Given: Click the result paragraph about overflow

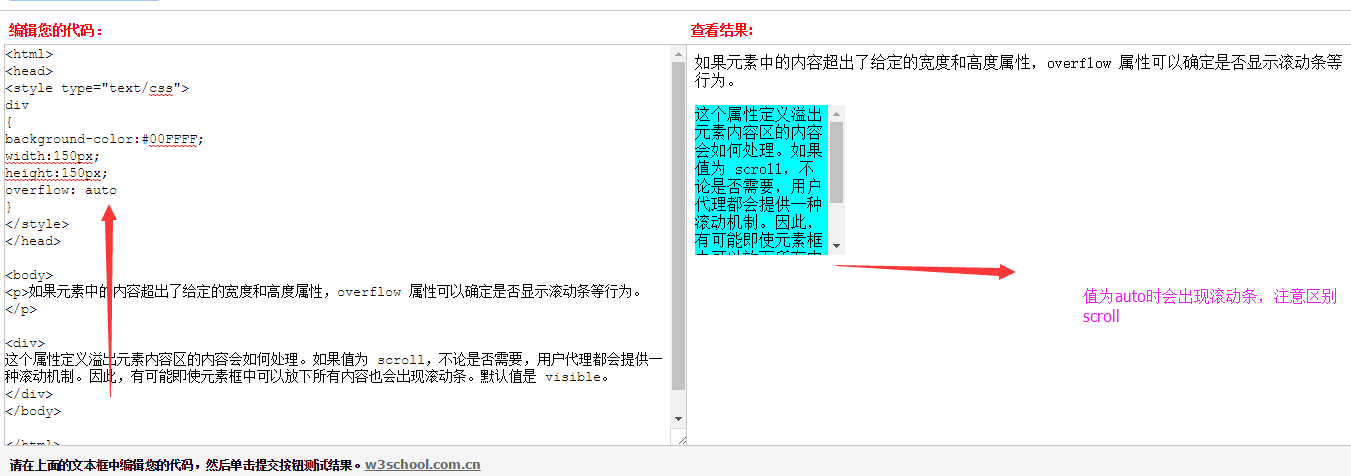Looking at the screenshot, I should click(1018, 72).
